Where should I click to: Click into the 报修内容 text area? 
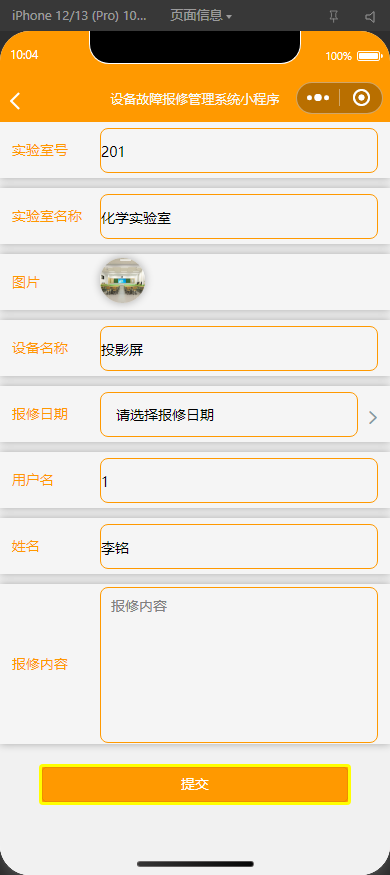coord(239,665)
